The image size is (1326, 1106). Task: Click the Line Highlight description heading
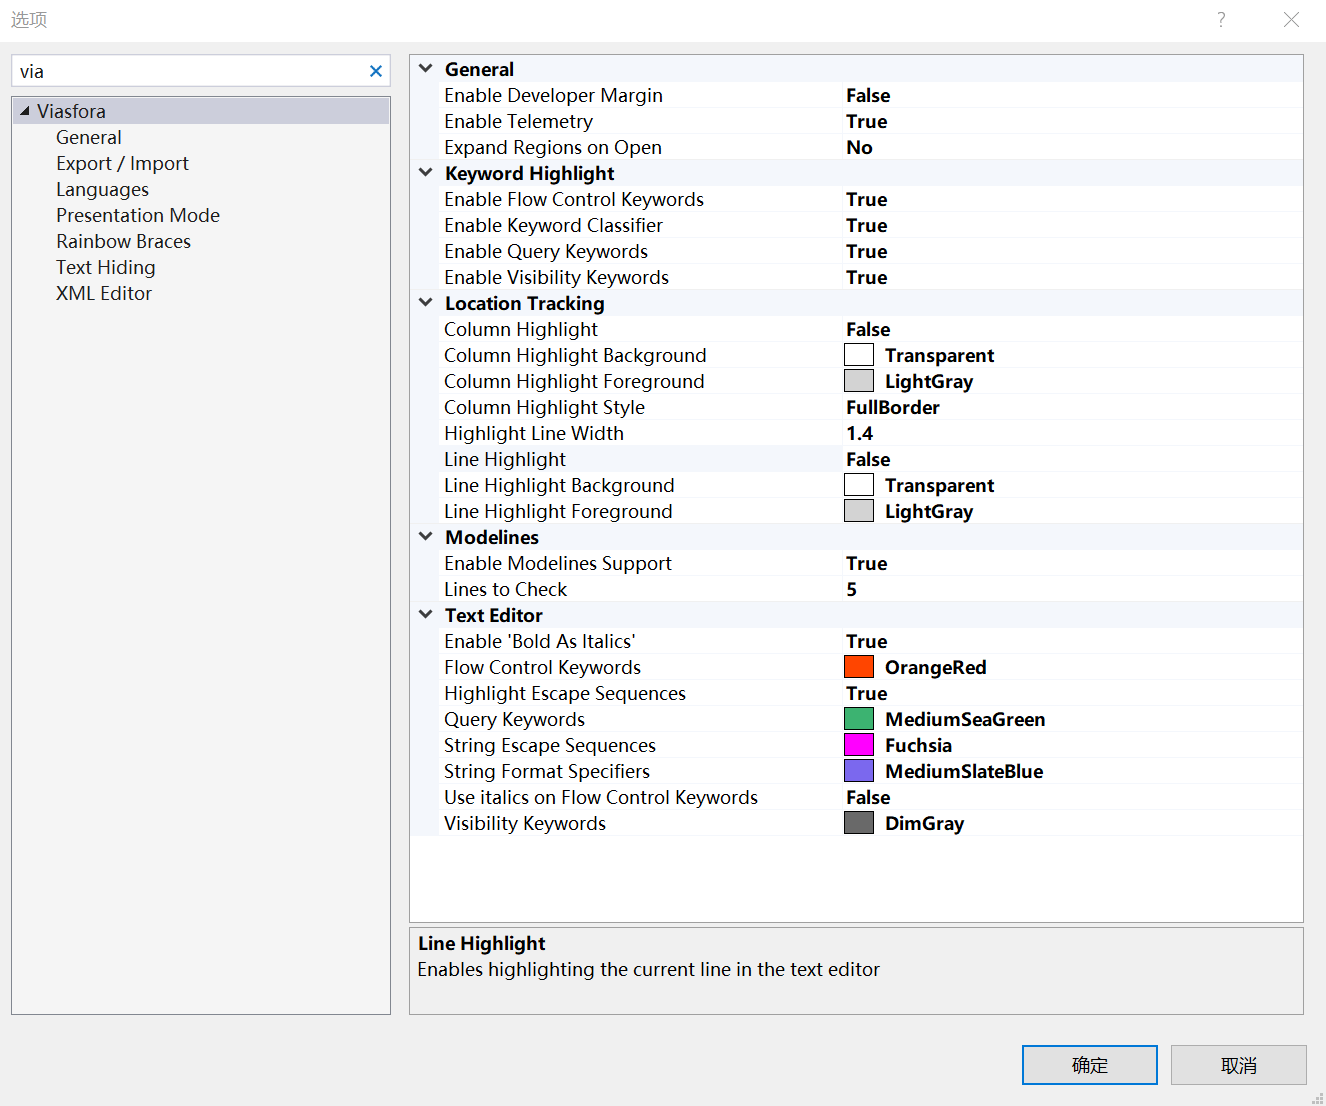pyautogui.click(x=482, y=943)
